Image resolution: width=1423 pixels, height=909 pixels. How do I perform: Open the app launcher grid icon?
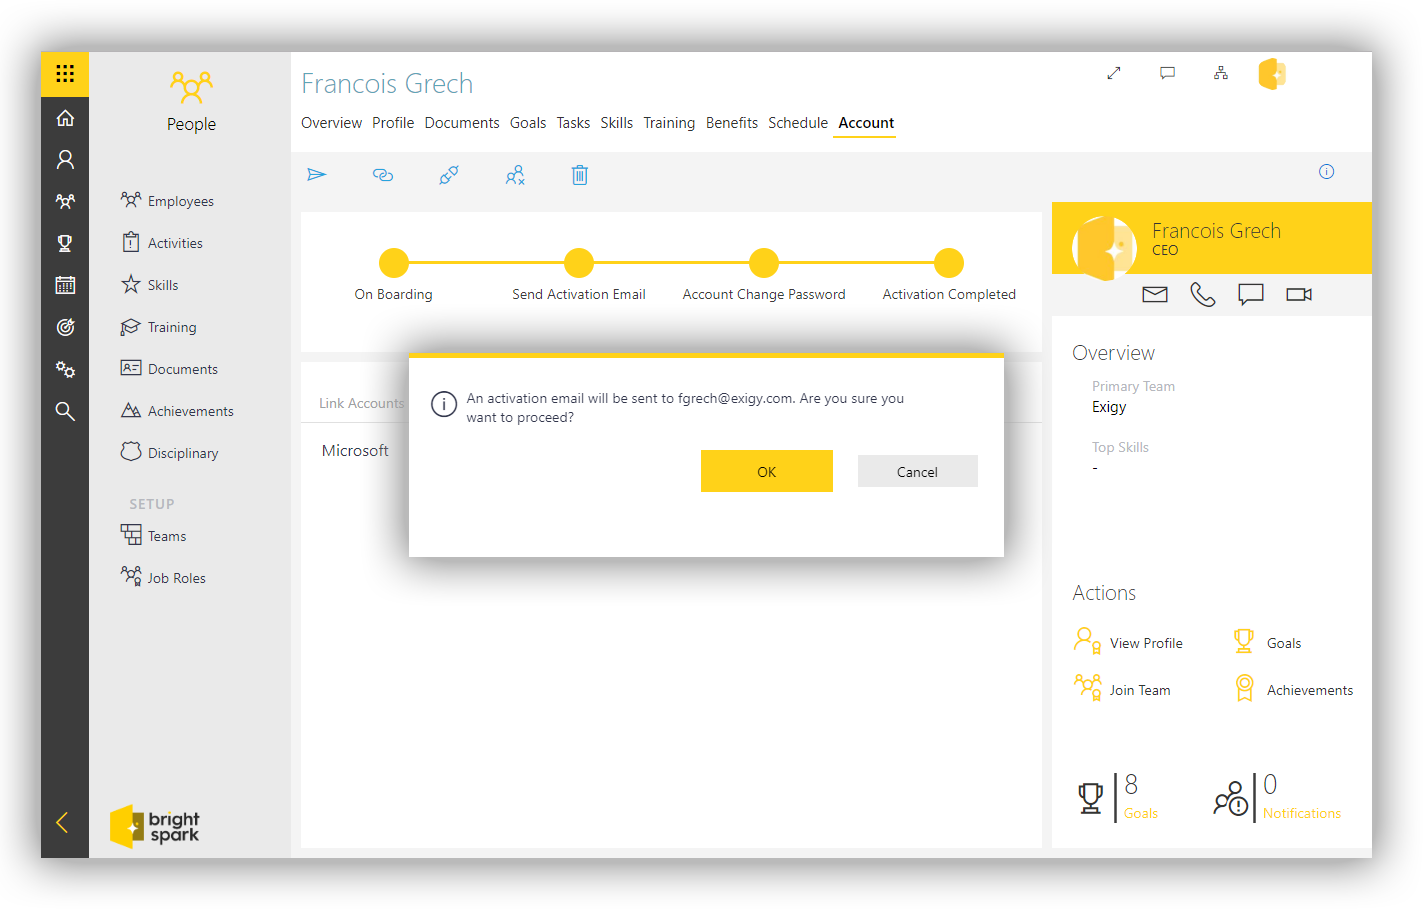[65, 74]
